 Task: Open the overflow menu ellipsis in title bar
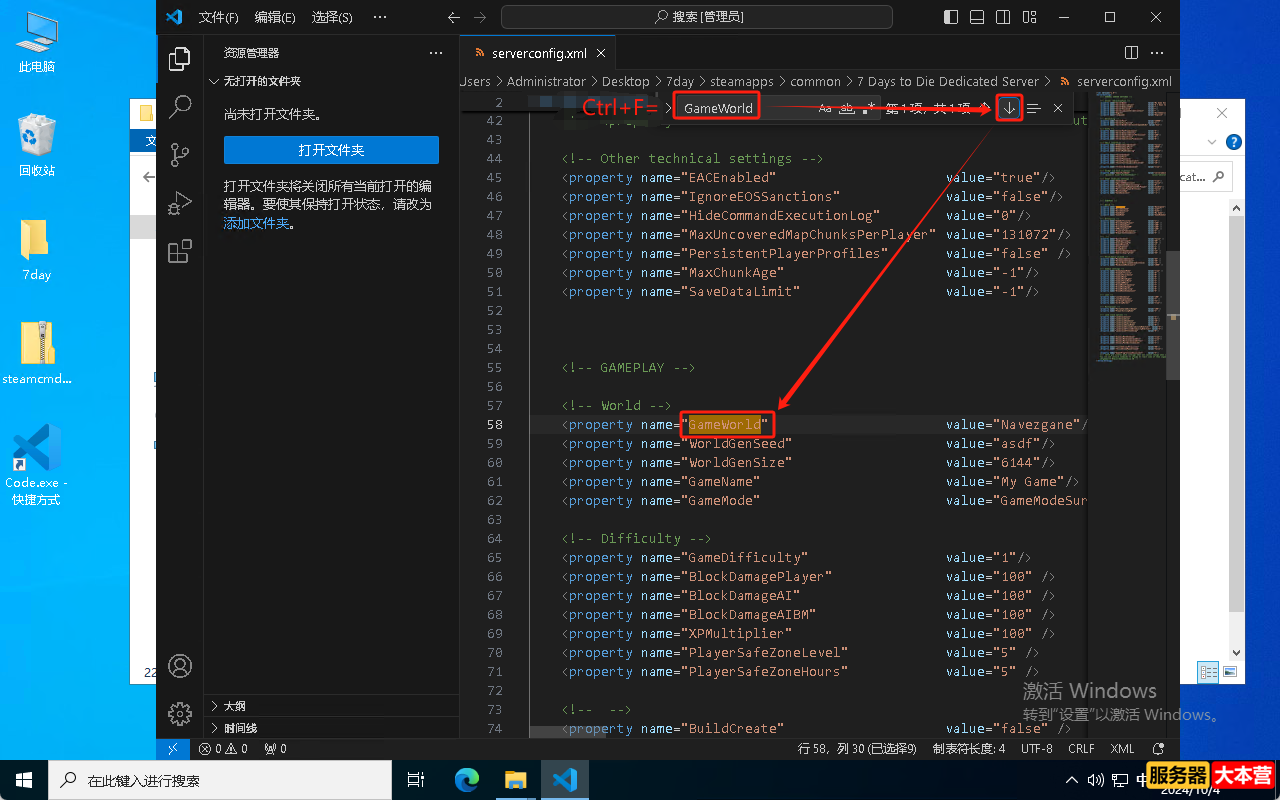click(x=380, y=17)
